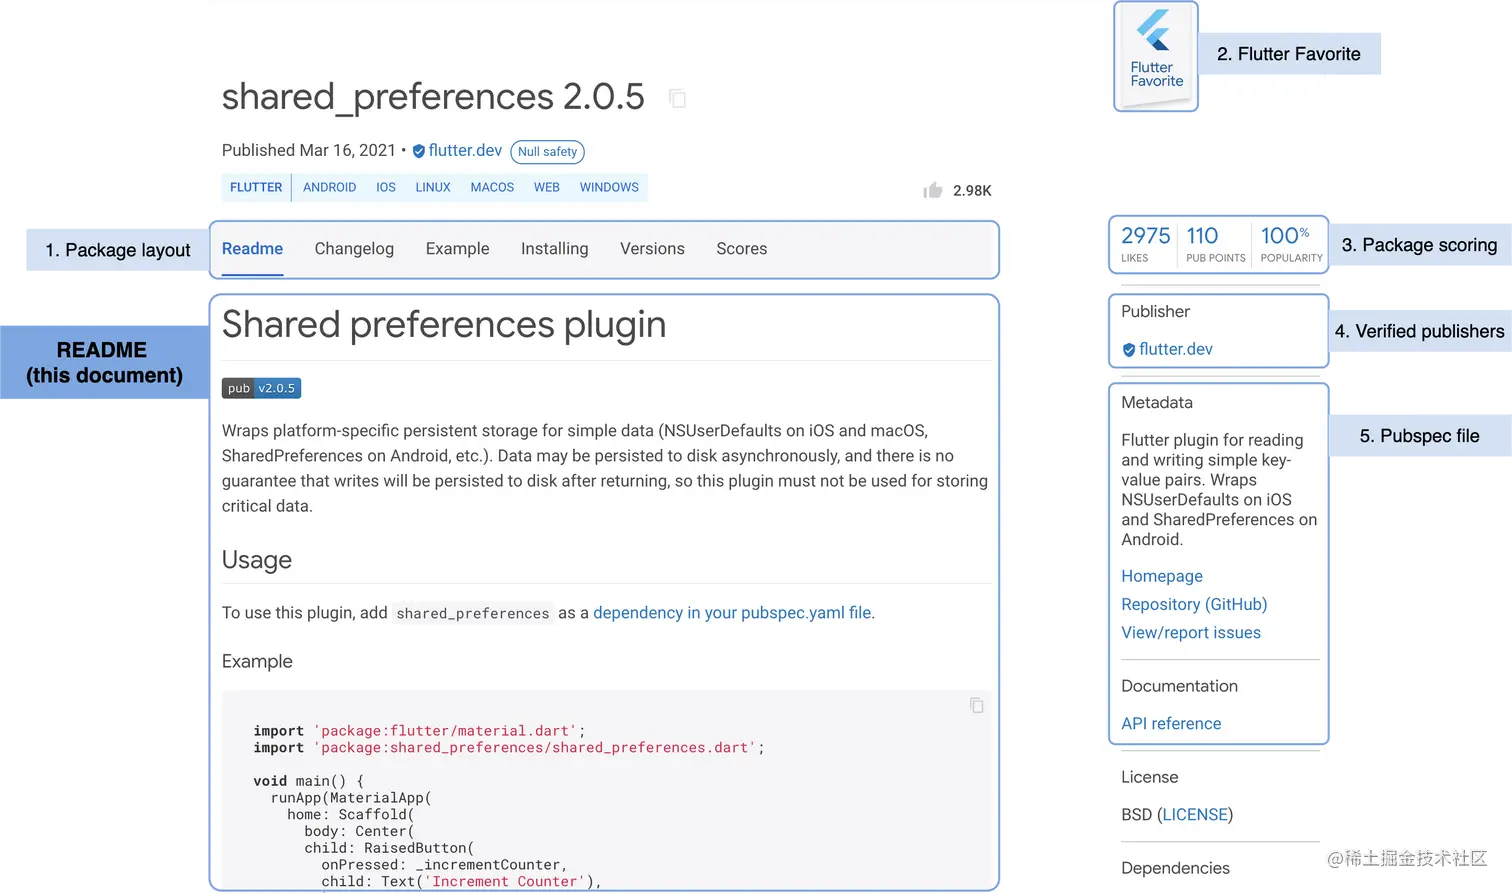Copy package name icon beside shared_preferences 2.0.5
1512x893 pixels.
(678, 98)
